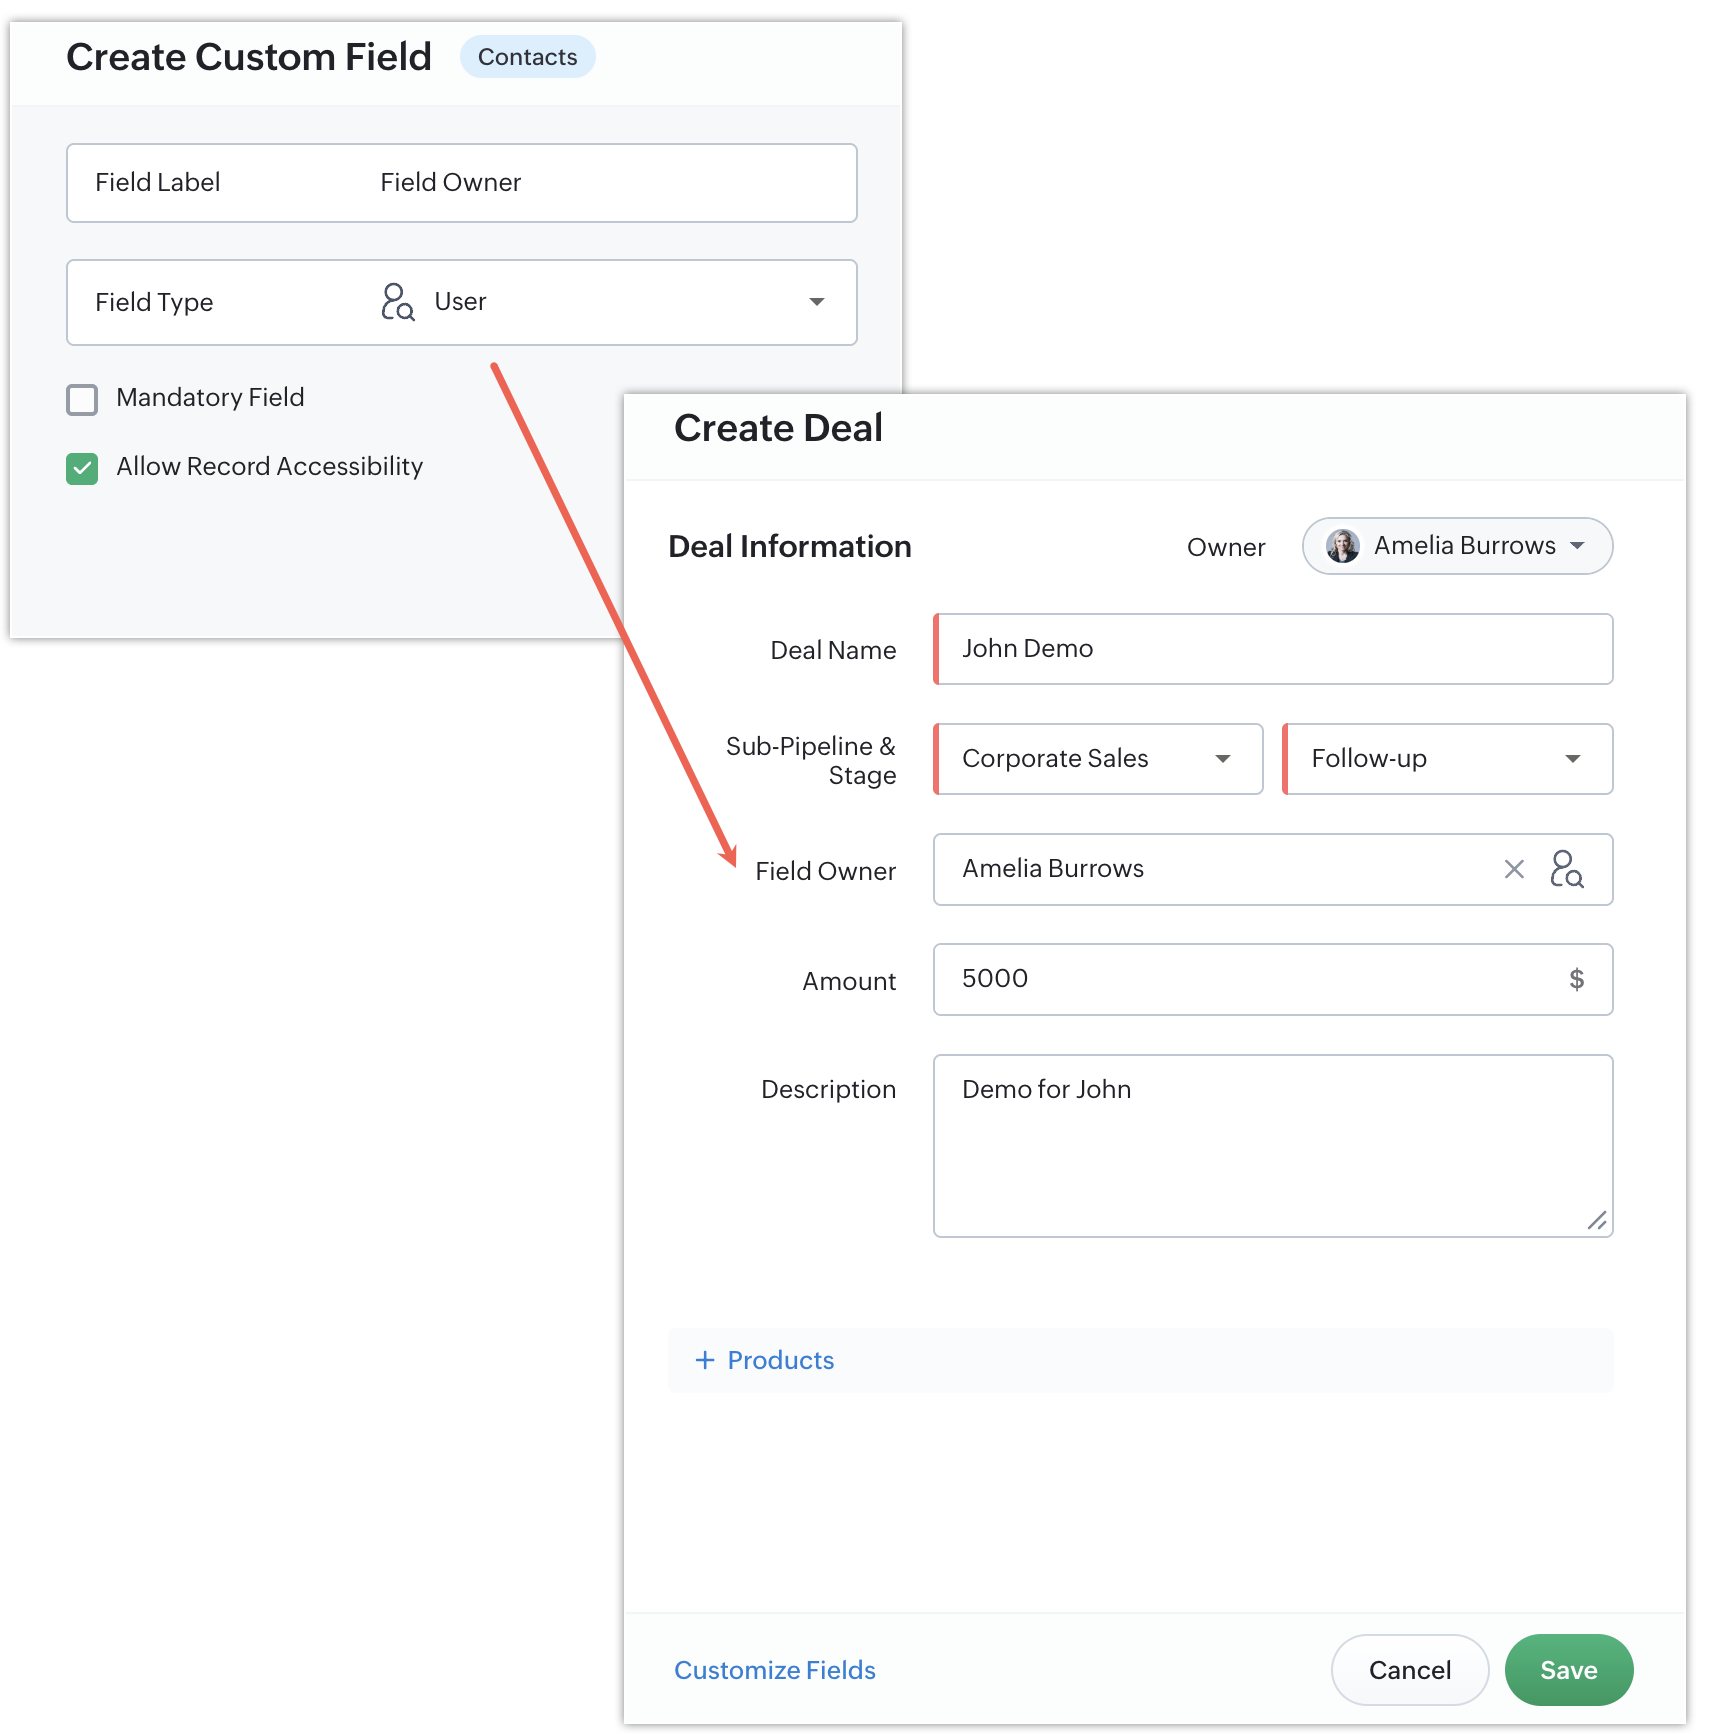Clear the Field Owner value with the X icon

coord(1514,869)
